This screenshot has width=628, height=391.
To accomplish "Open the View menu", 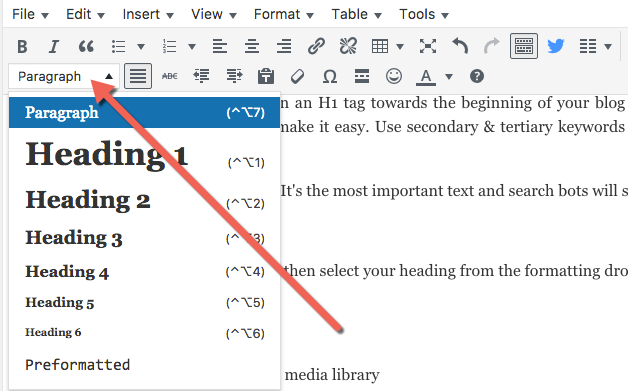I will [214, 14].
